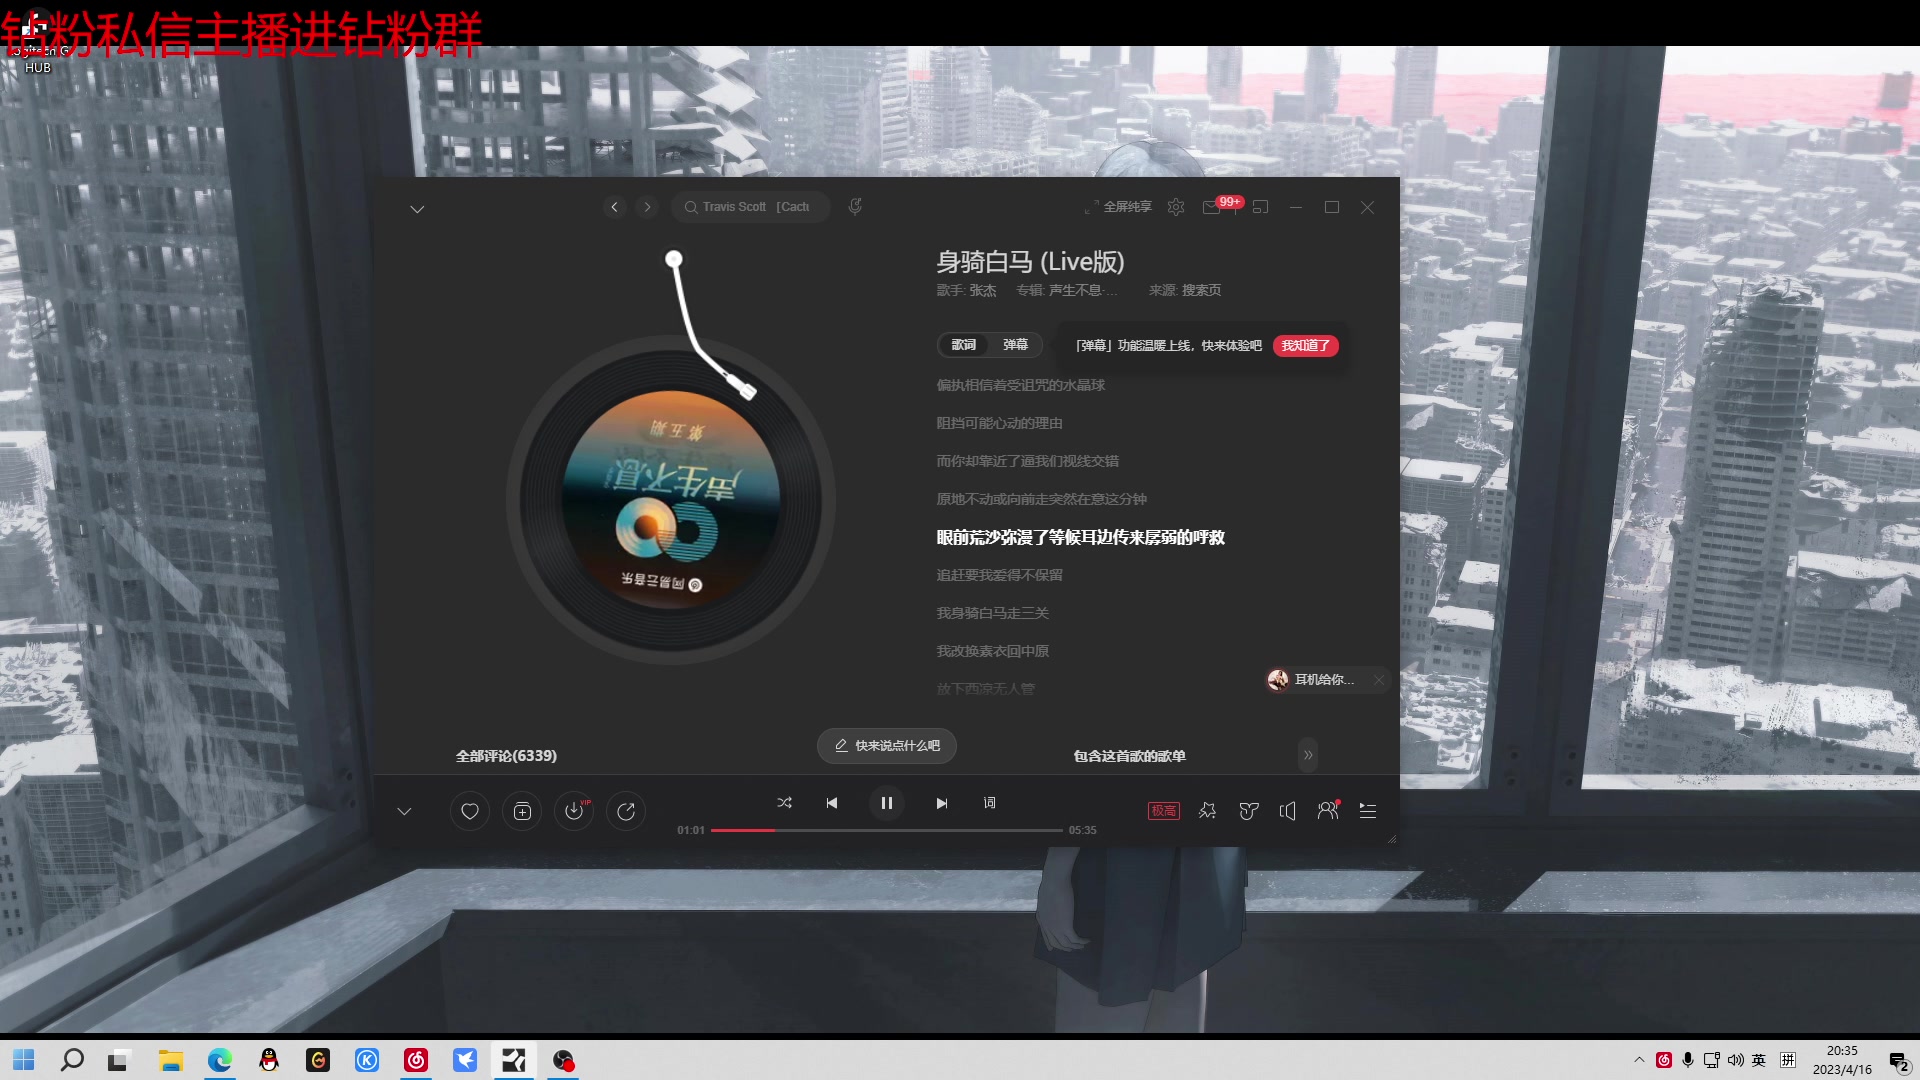
Task: Seek on the playback progress bar
Action: (x=886, y=830)
